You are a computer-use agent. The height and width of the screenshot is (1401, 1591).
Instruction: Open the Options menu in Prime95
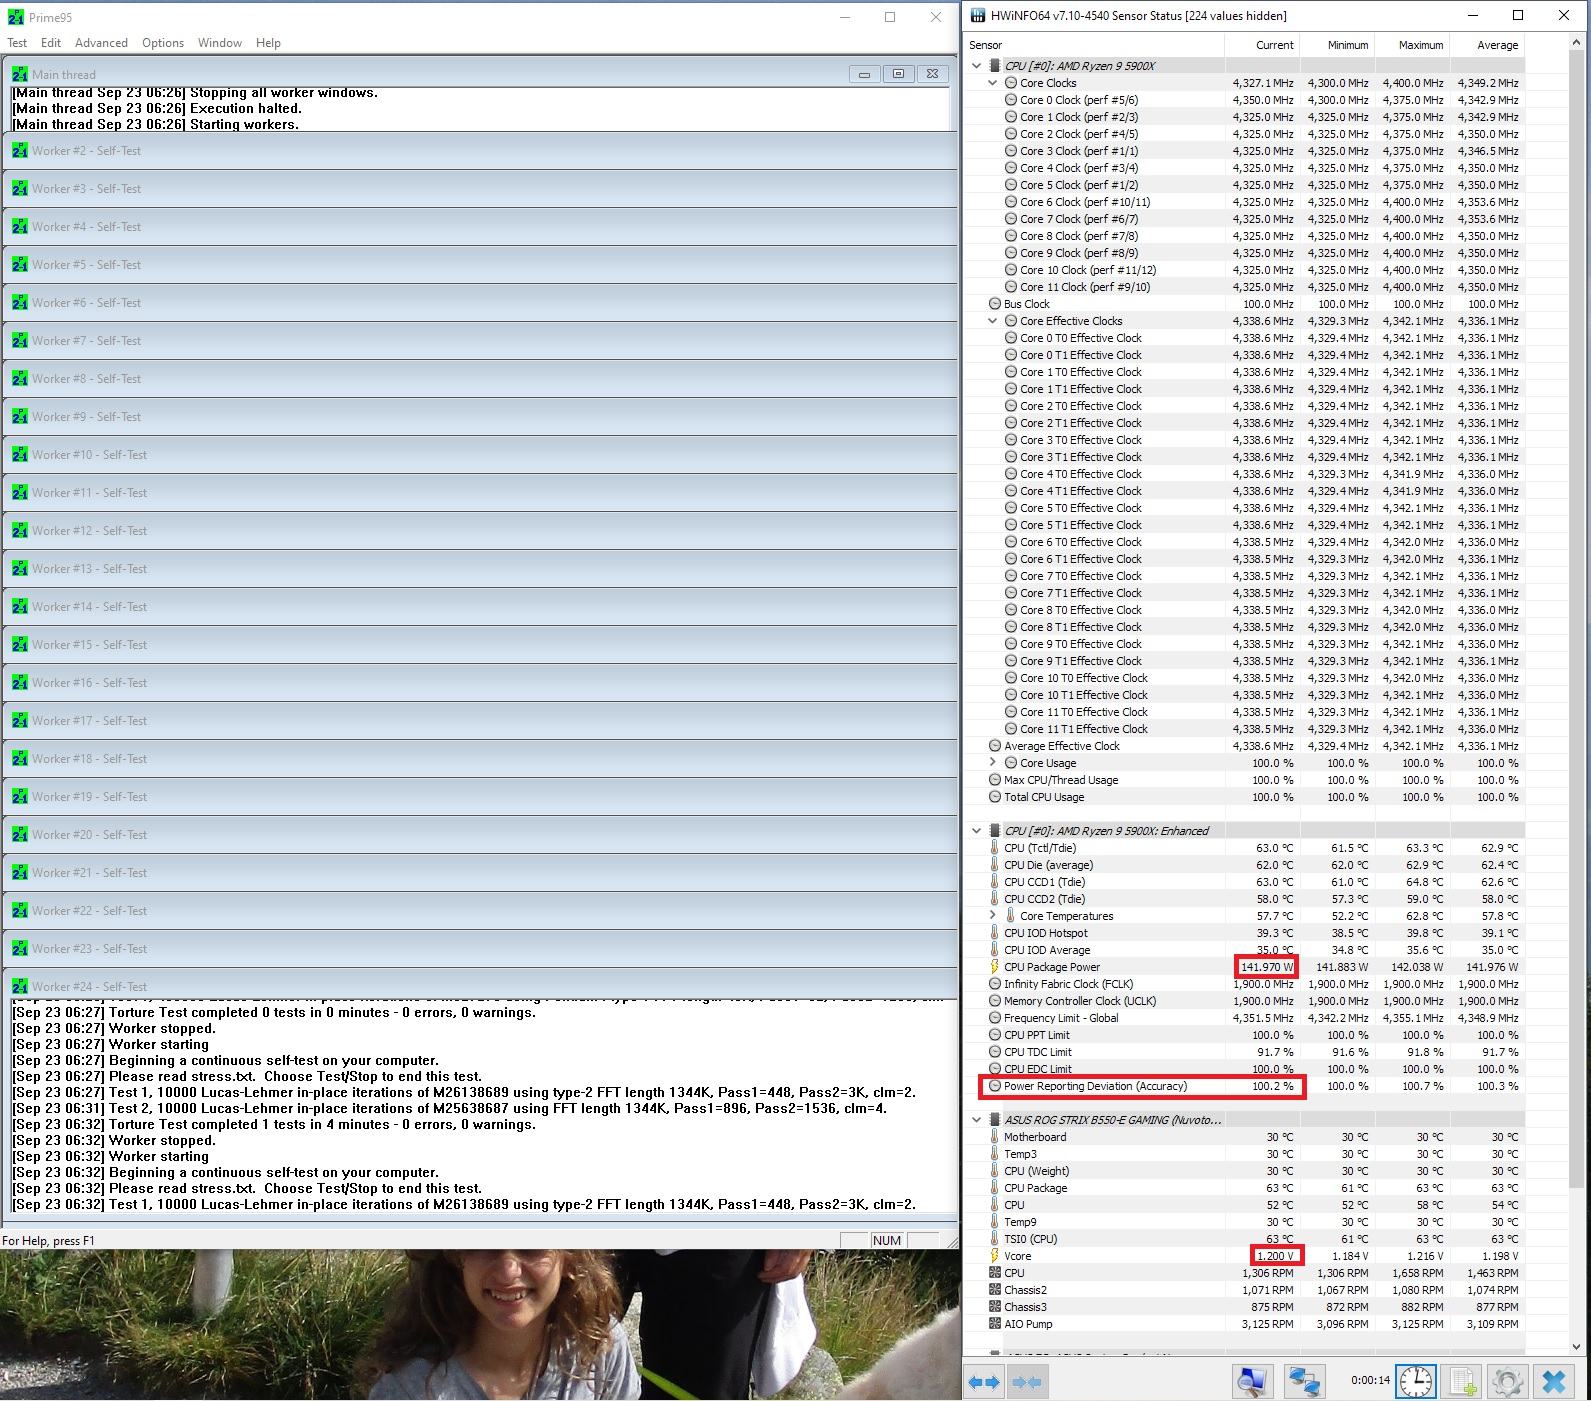pyautogui.click(x=163, y=43)
